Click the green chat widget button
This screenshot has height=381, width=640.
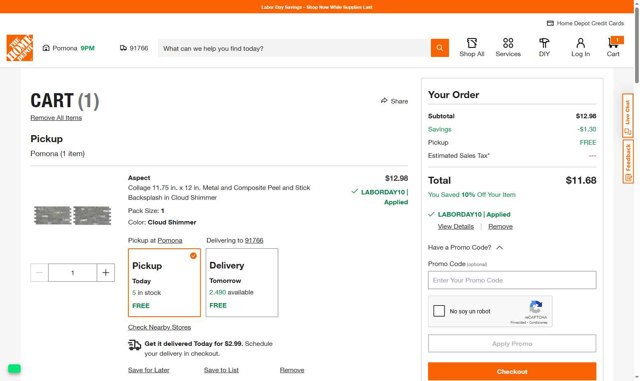[x=14, y=368]
